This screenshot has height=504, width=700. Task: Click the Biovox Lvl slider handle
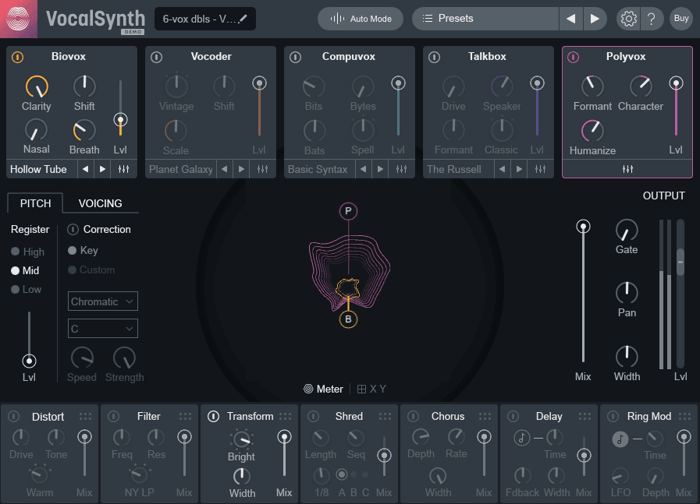pyautogui.click(x=120, y=120)
